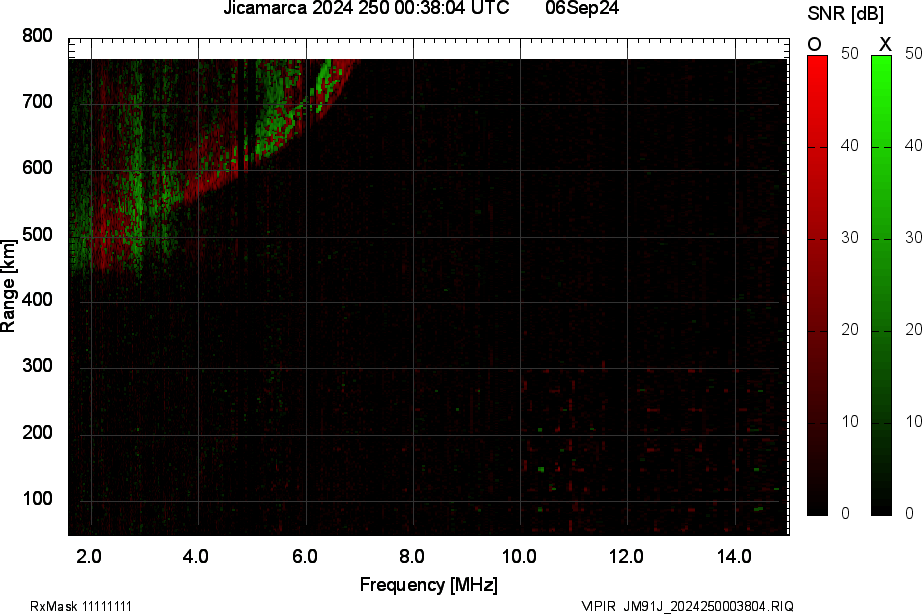Click the 10.0 frequency tick label
Viewport: 922px width, 614px height.
click(x=519, y=556)
